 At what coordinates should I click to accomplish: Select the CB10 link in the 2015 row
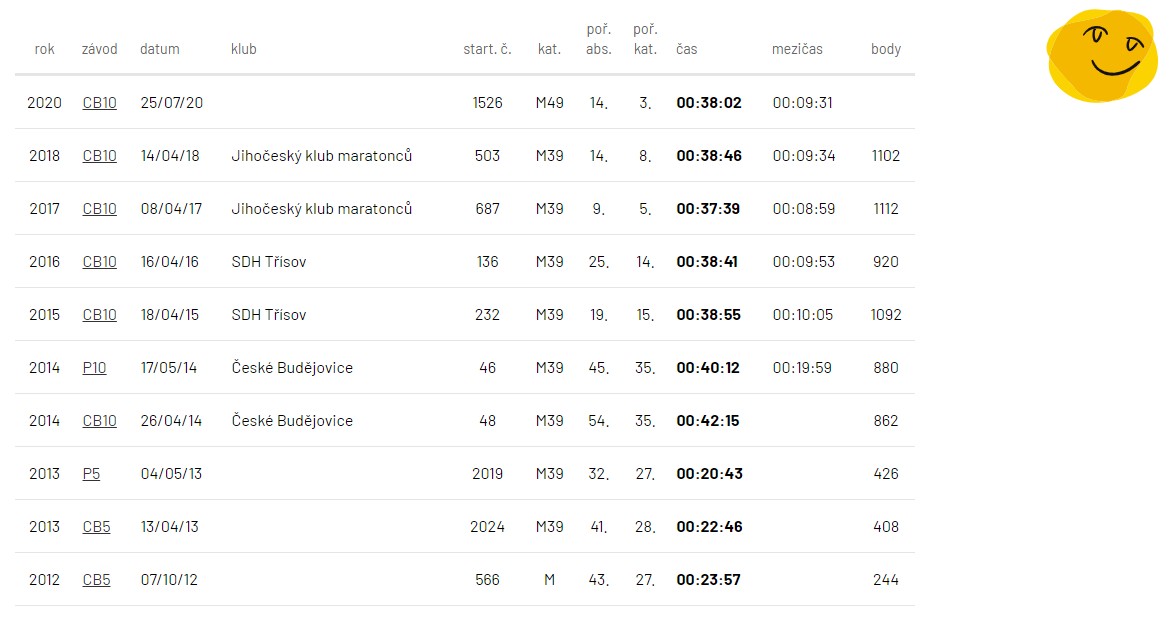coord(99,315)
